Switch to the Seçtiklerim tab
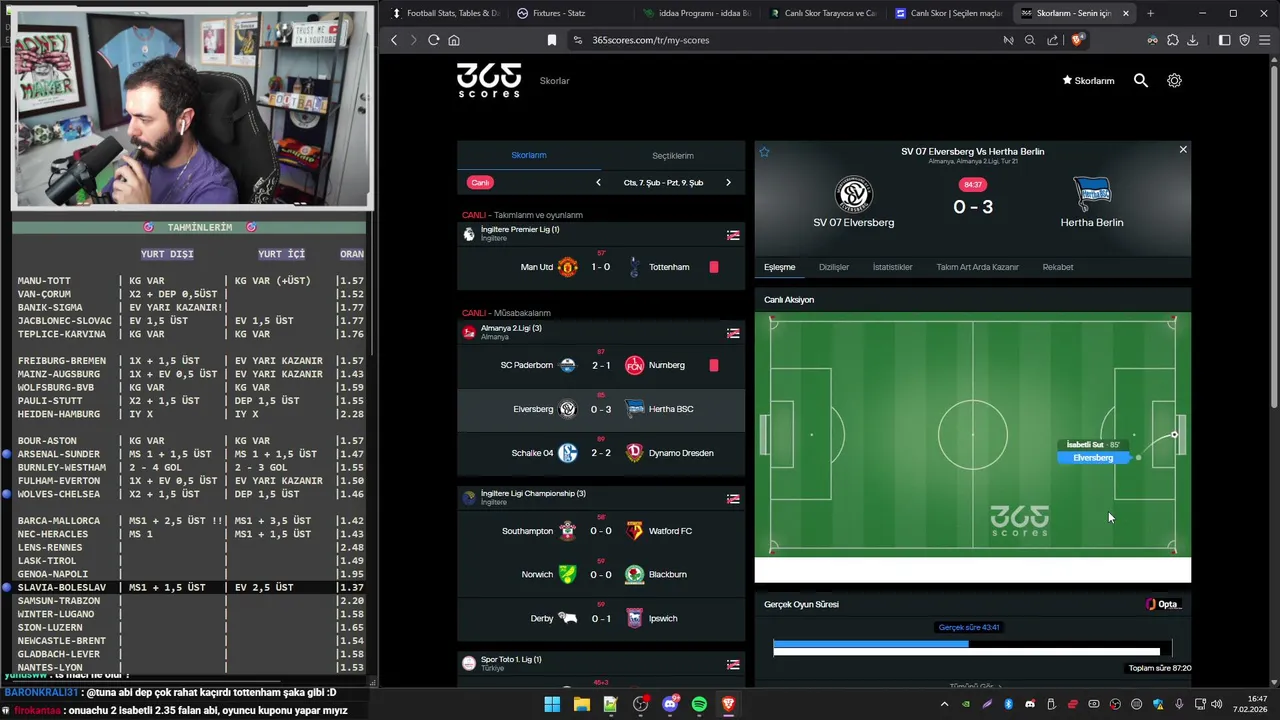 [x=673, y=155]
